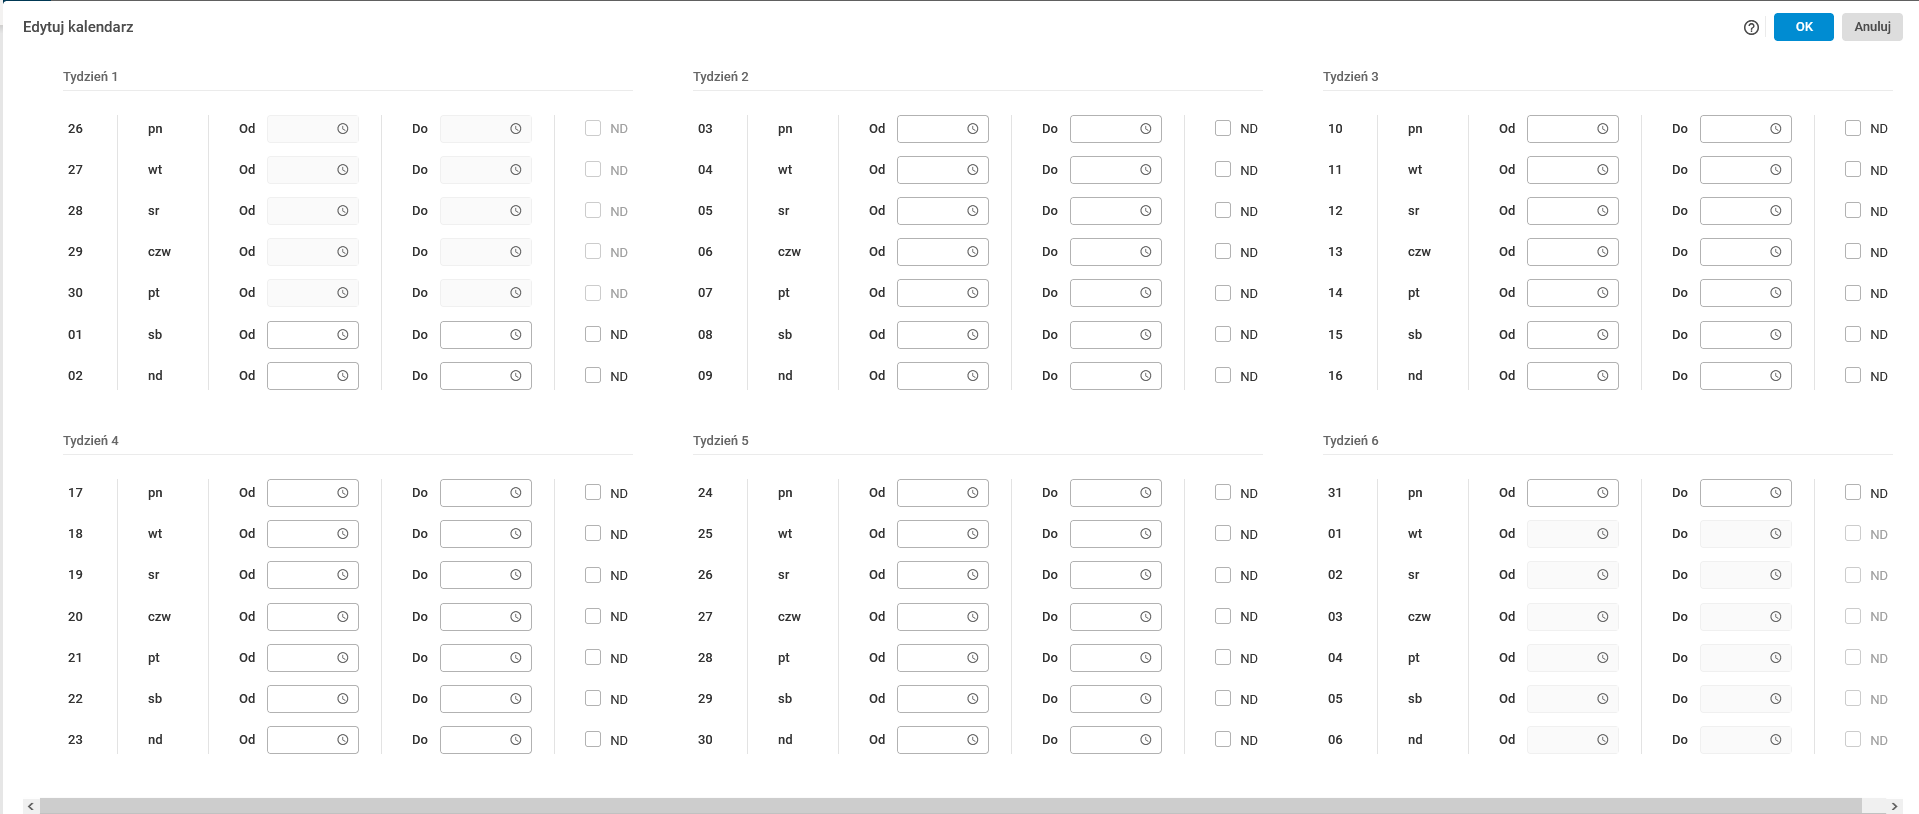1919x814 pixels.
Task: Focus Do time field for Tydzień 4 sb 22
Action: pos(486,699)
